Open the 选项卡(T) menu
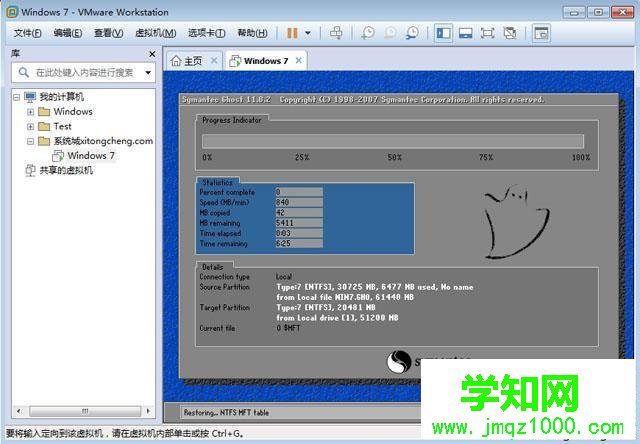The height and width of the screenshot is (444, 640). (x=207, y=33)
